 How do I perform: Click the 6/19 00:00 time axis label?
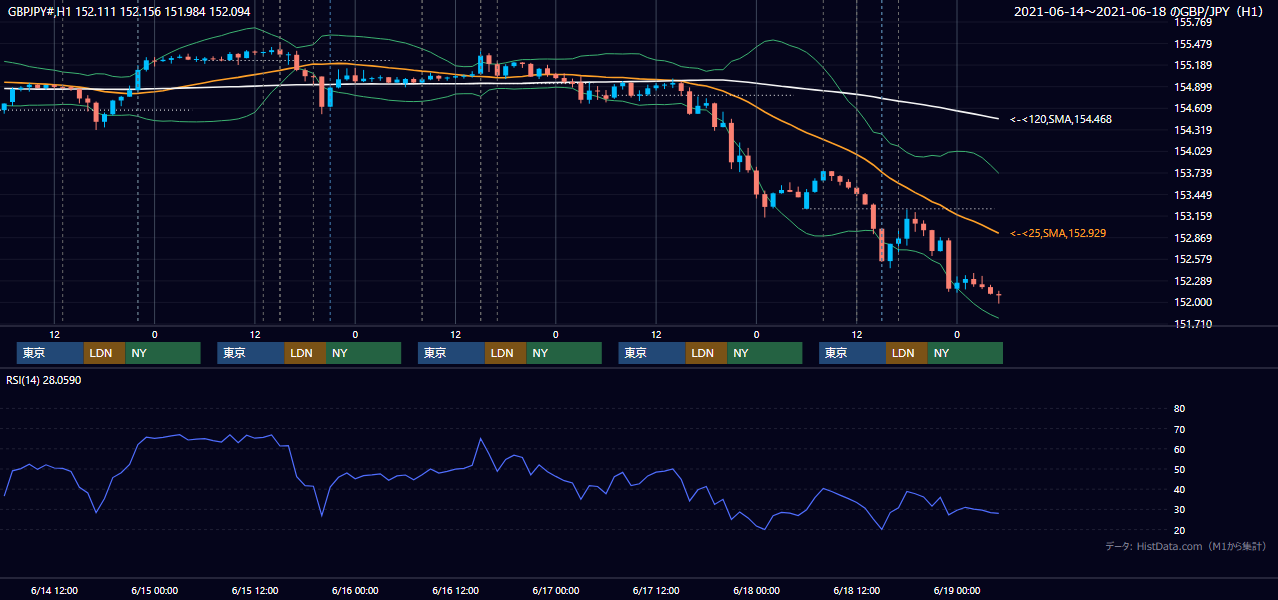[957, 590]
